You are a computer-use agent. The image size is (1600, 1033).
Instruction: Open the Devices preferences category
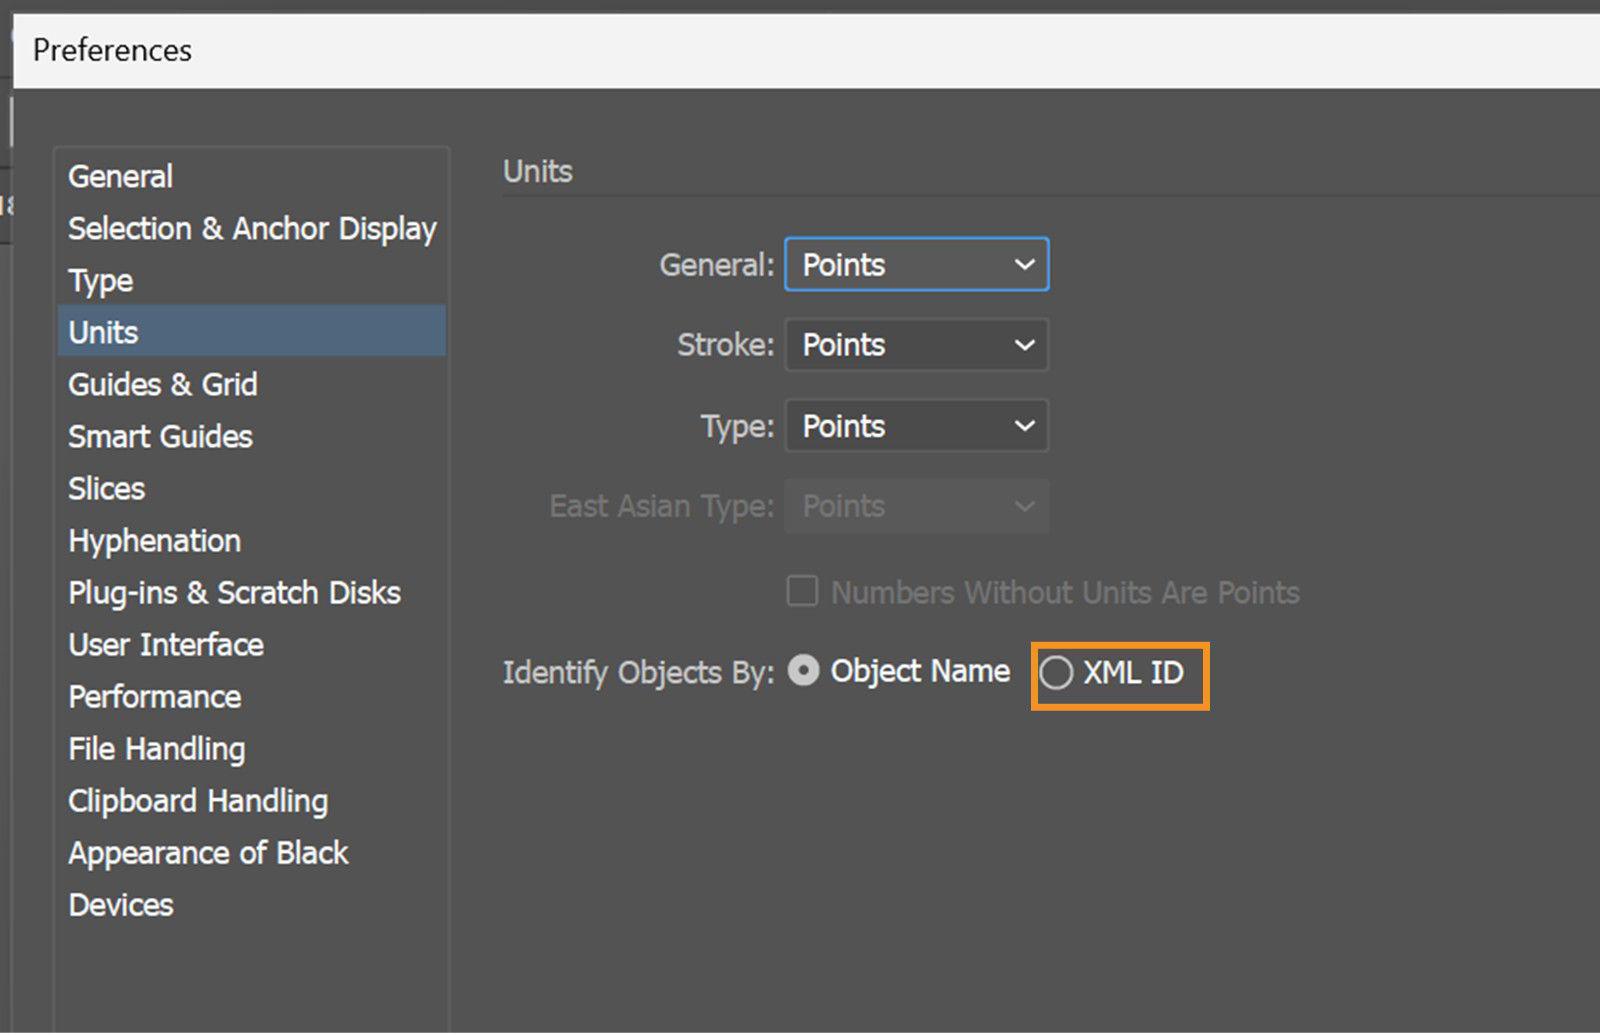pos(120,904)
